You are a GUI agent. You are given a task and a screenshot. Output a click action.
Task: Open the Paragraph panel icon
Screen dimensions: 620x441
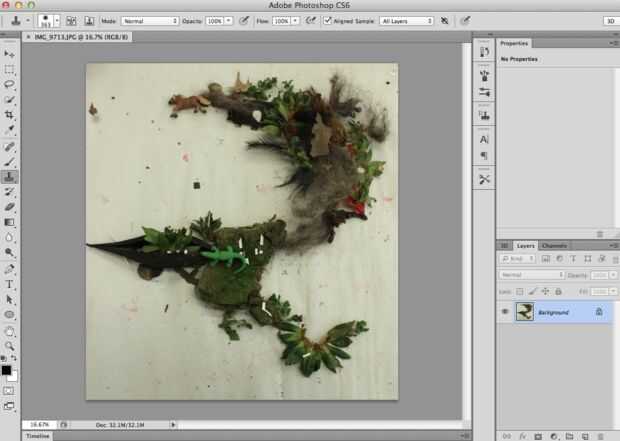(x=484, y=156)
